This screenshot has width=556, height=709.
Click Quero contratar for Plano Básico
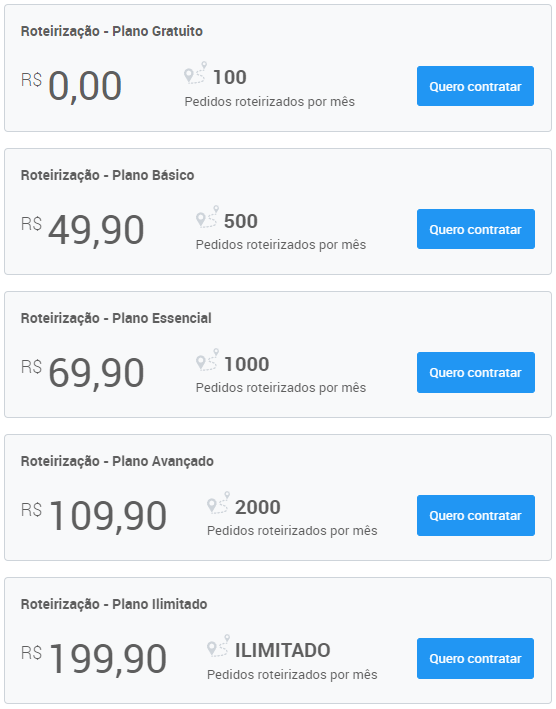476,229
